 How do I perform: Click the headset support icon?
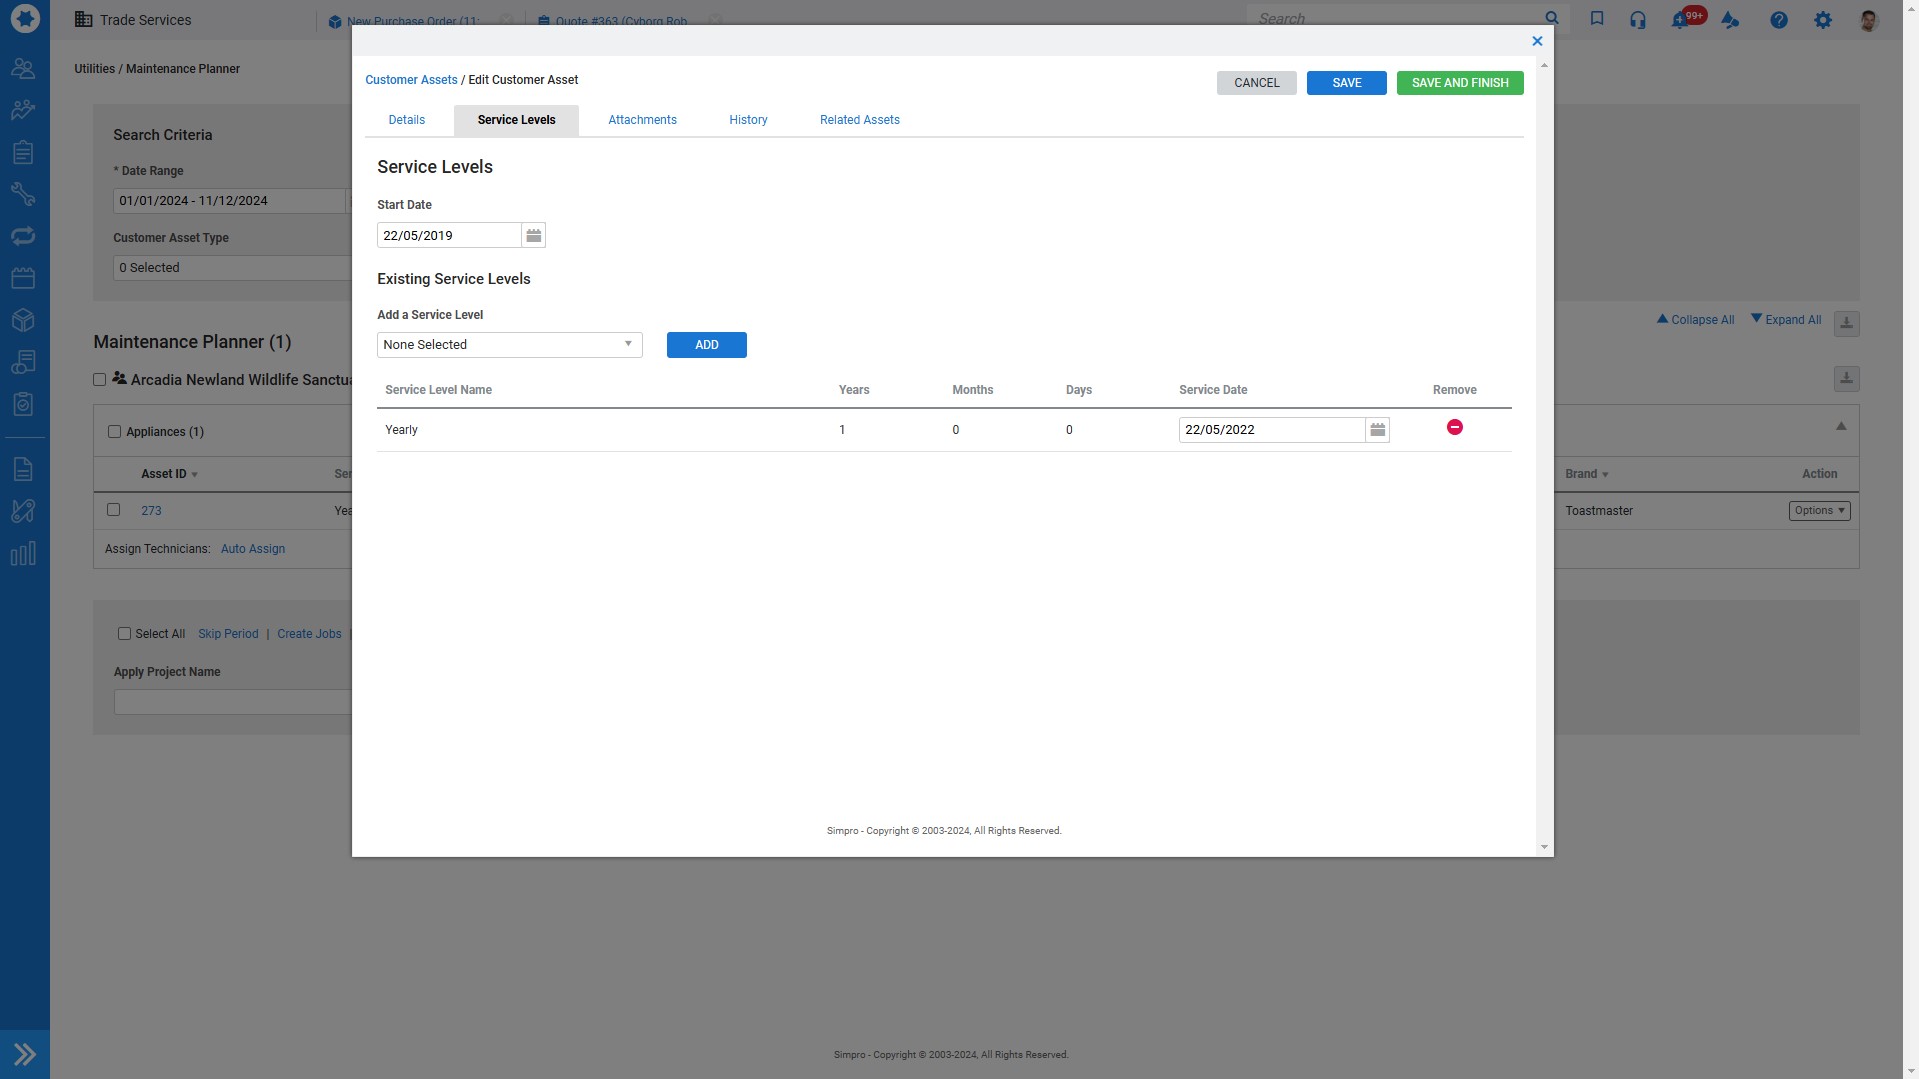[x=1637, y=20]
